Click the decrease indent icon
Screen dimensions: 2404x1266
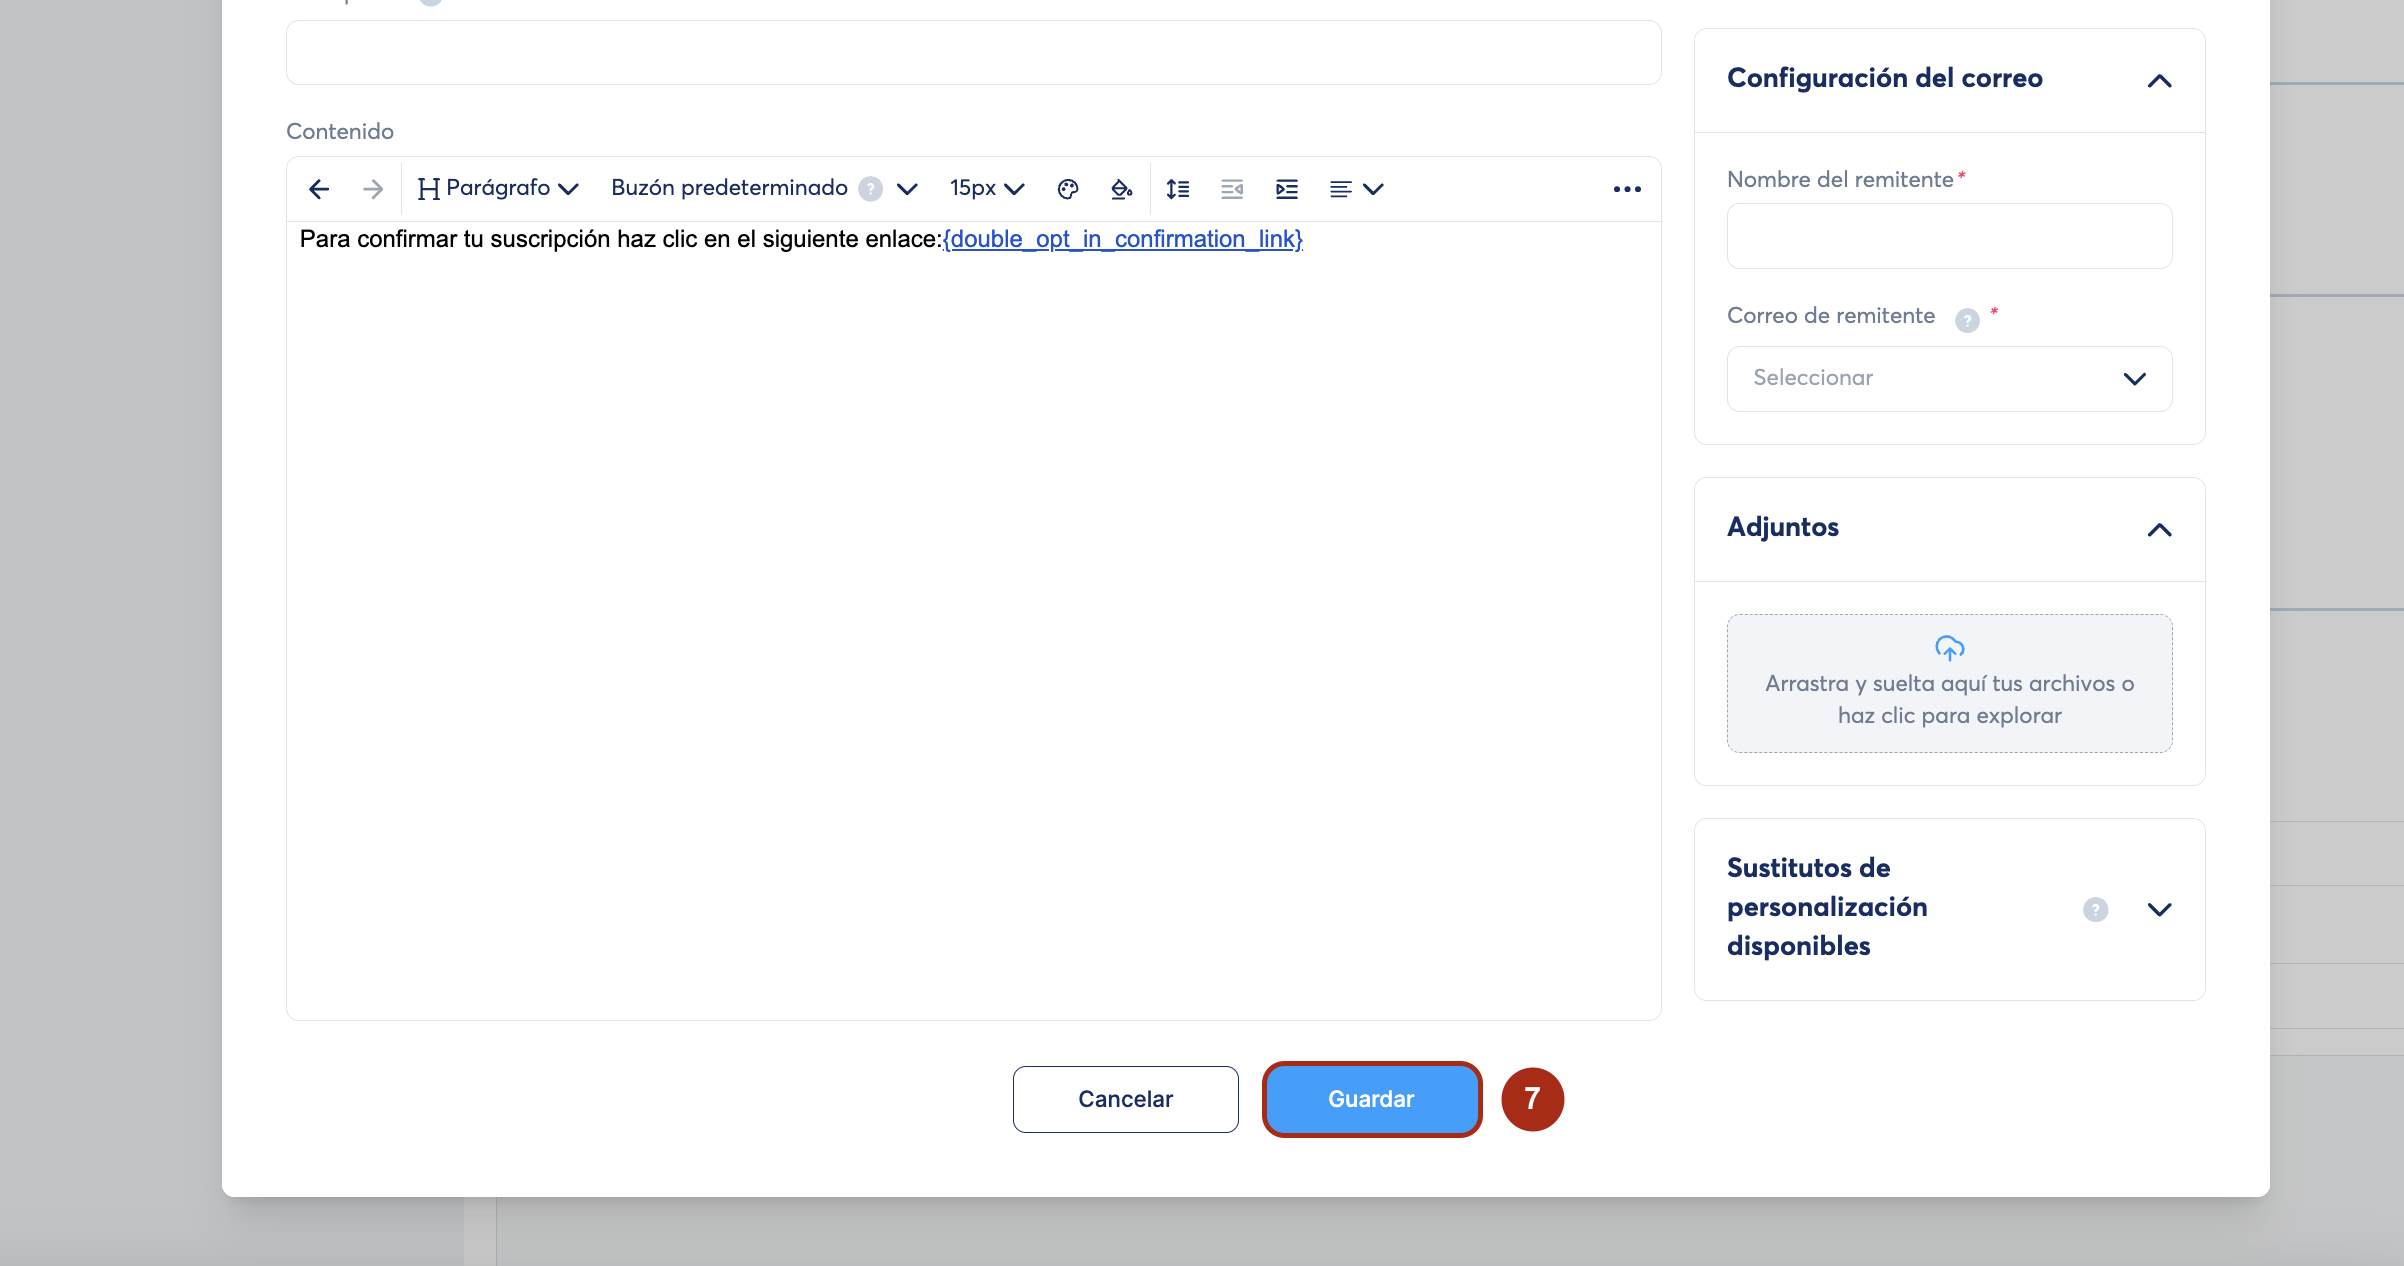coord(1232,189)
